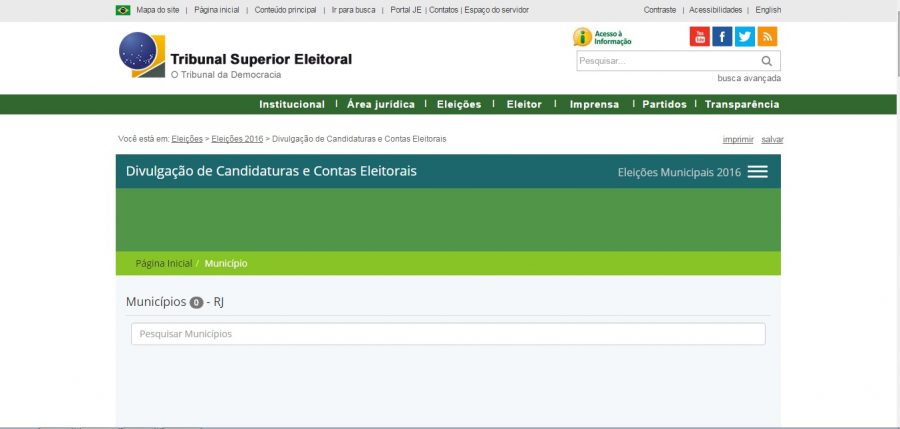Screen dimensions: 900x429
Task: Click the Brazil flag icon
Action: 123,10
